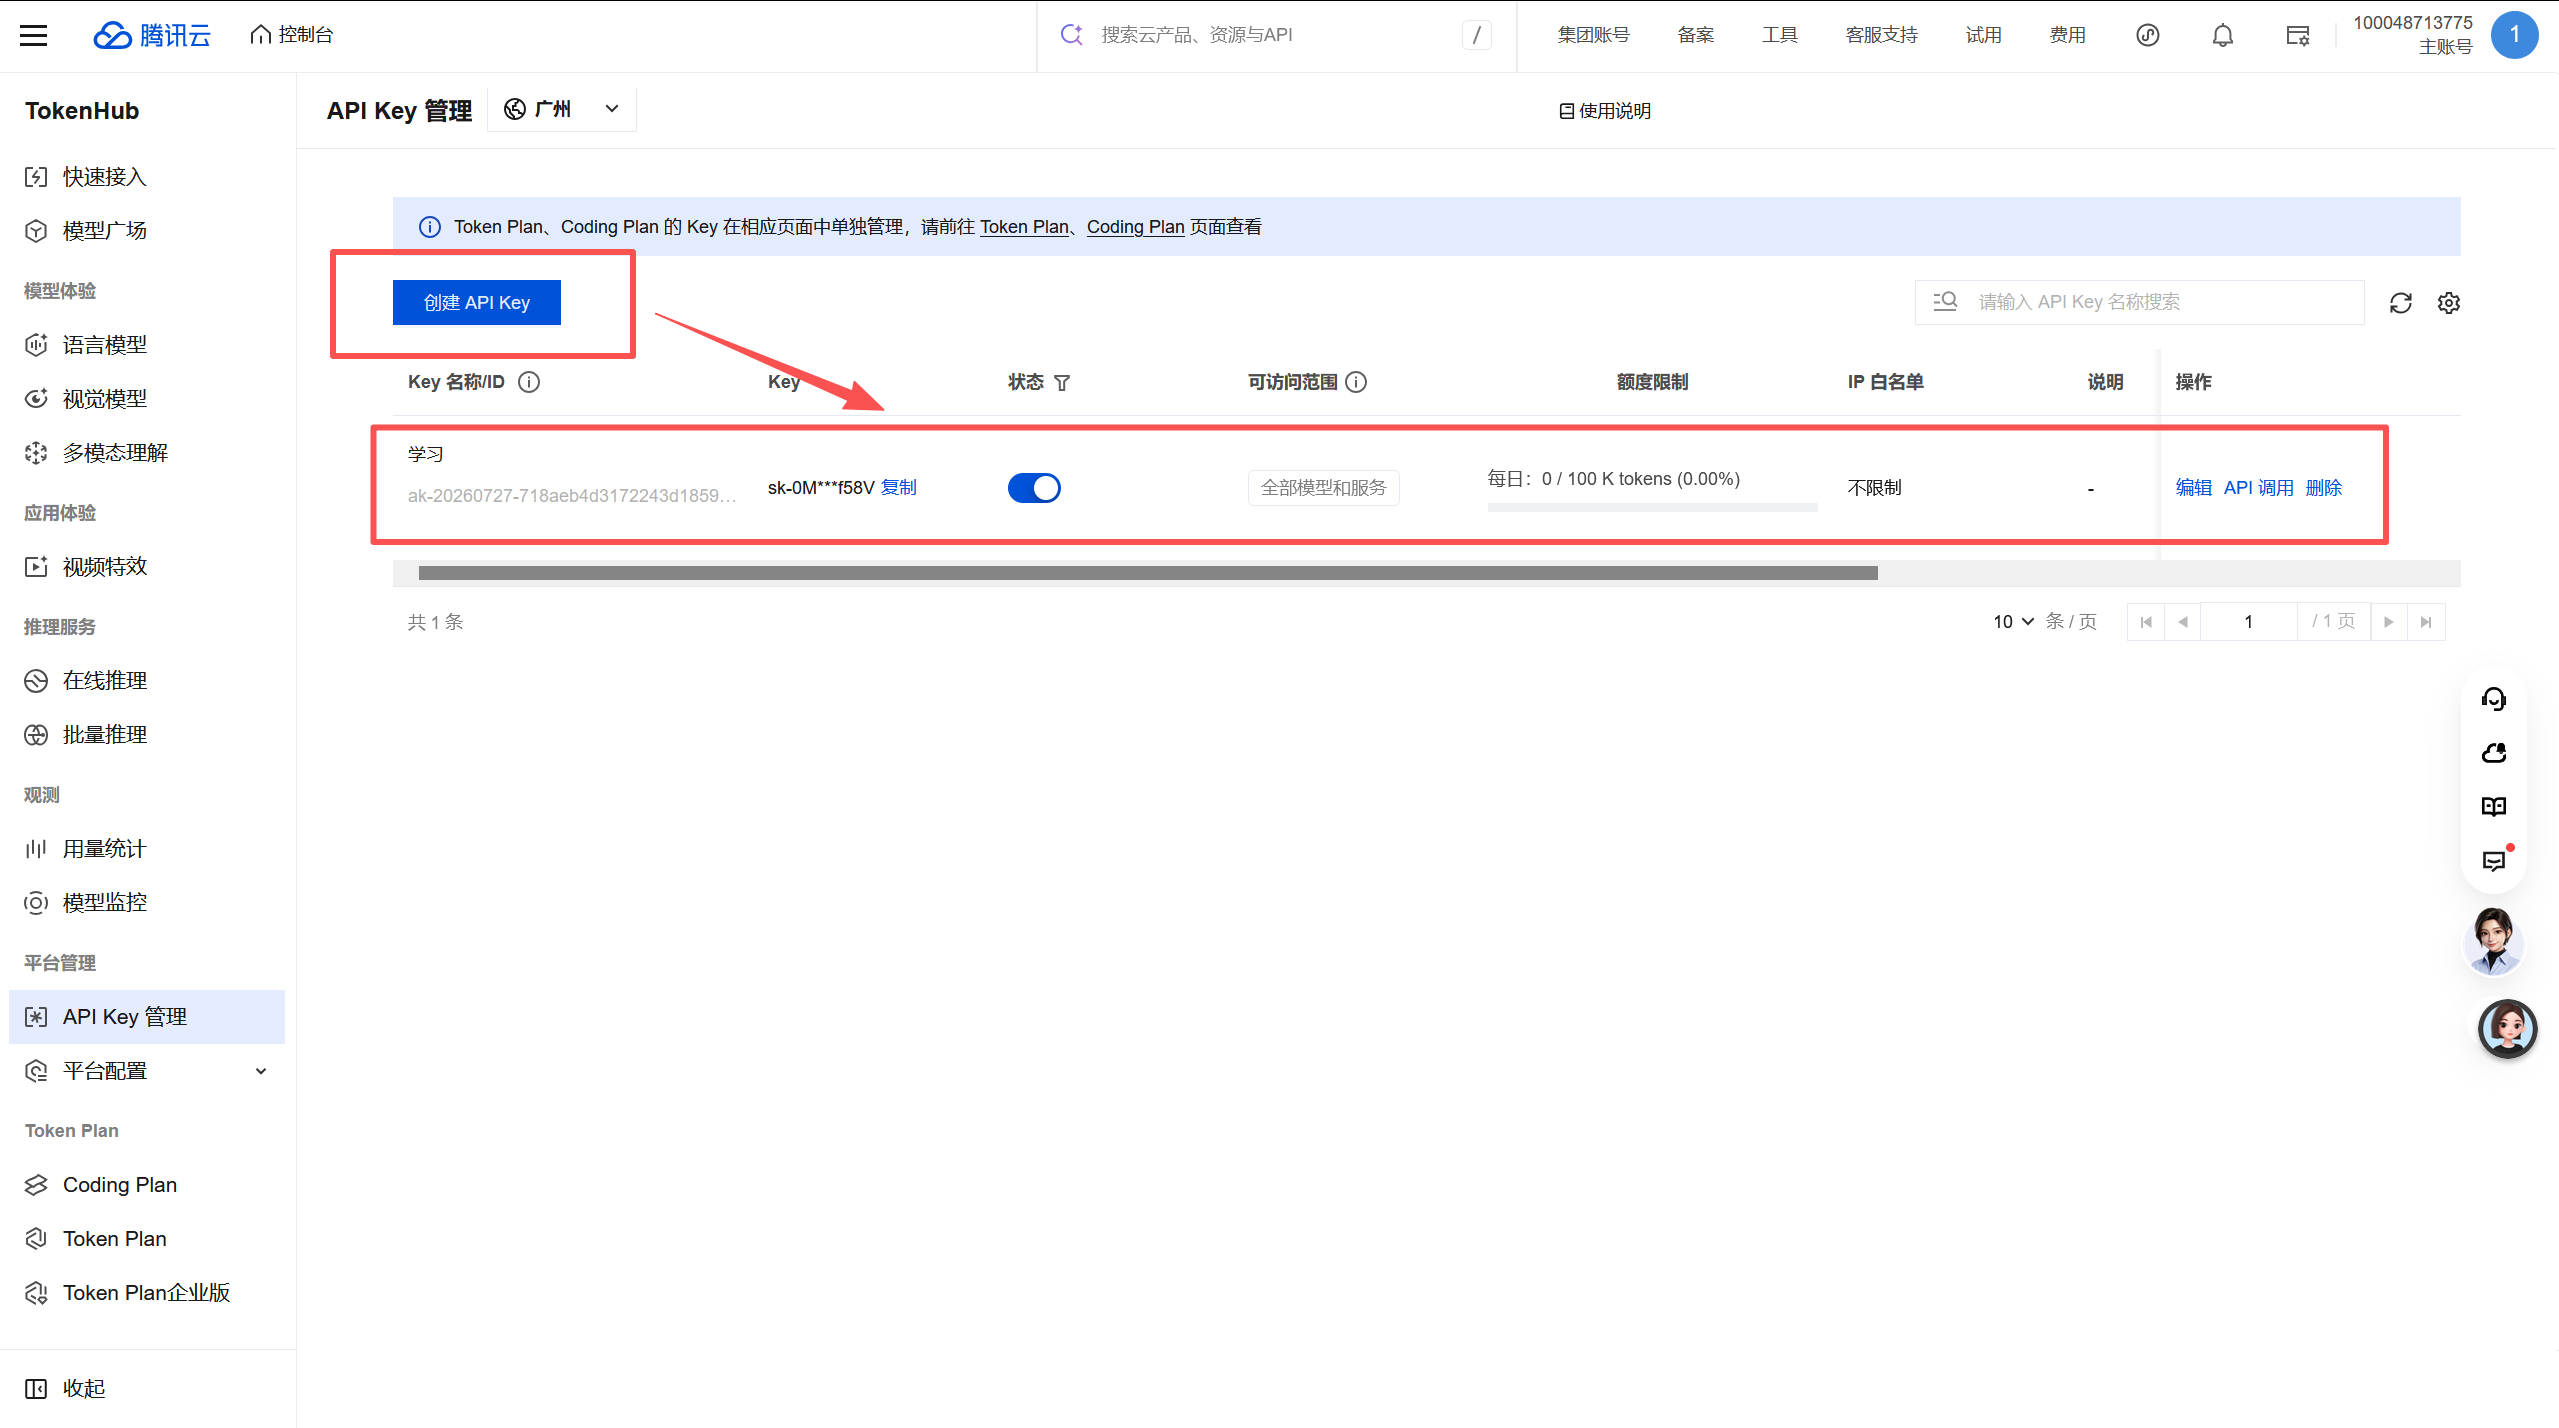The image size is (2559, 1428).
Task: Open 用量统计 in the sidebar
Action: [147, 849]
